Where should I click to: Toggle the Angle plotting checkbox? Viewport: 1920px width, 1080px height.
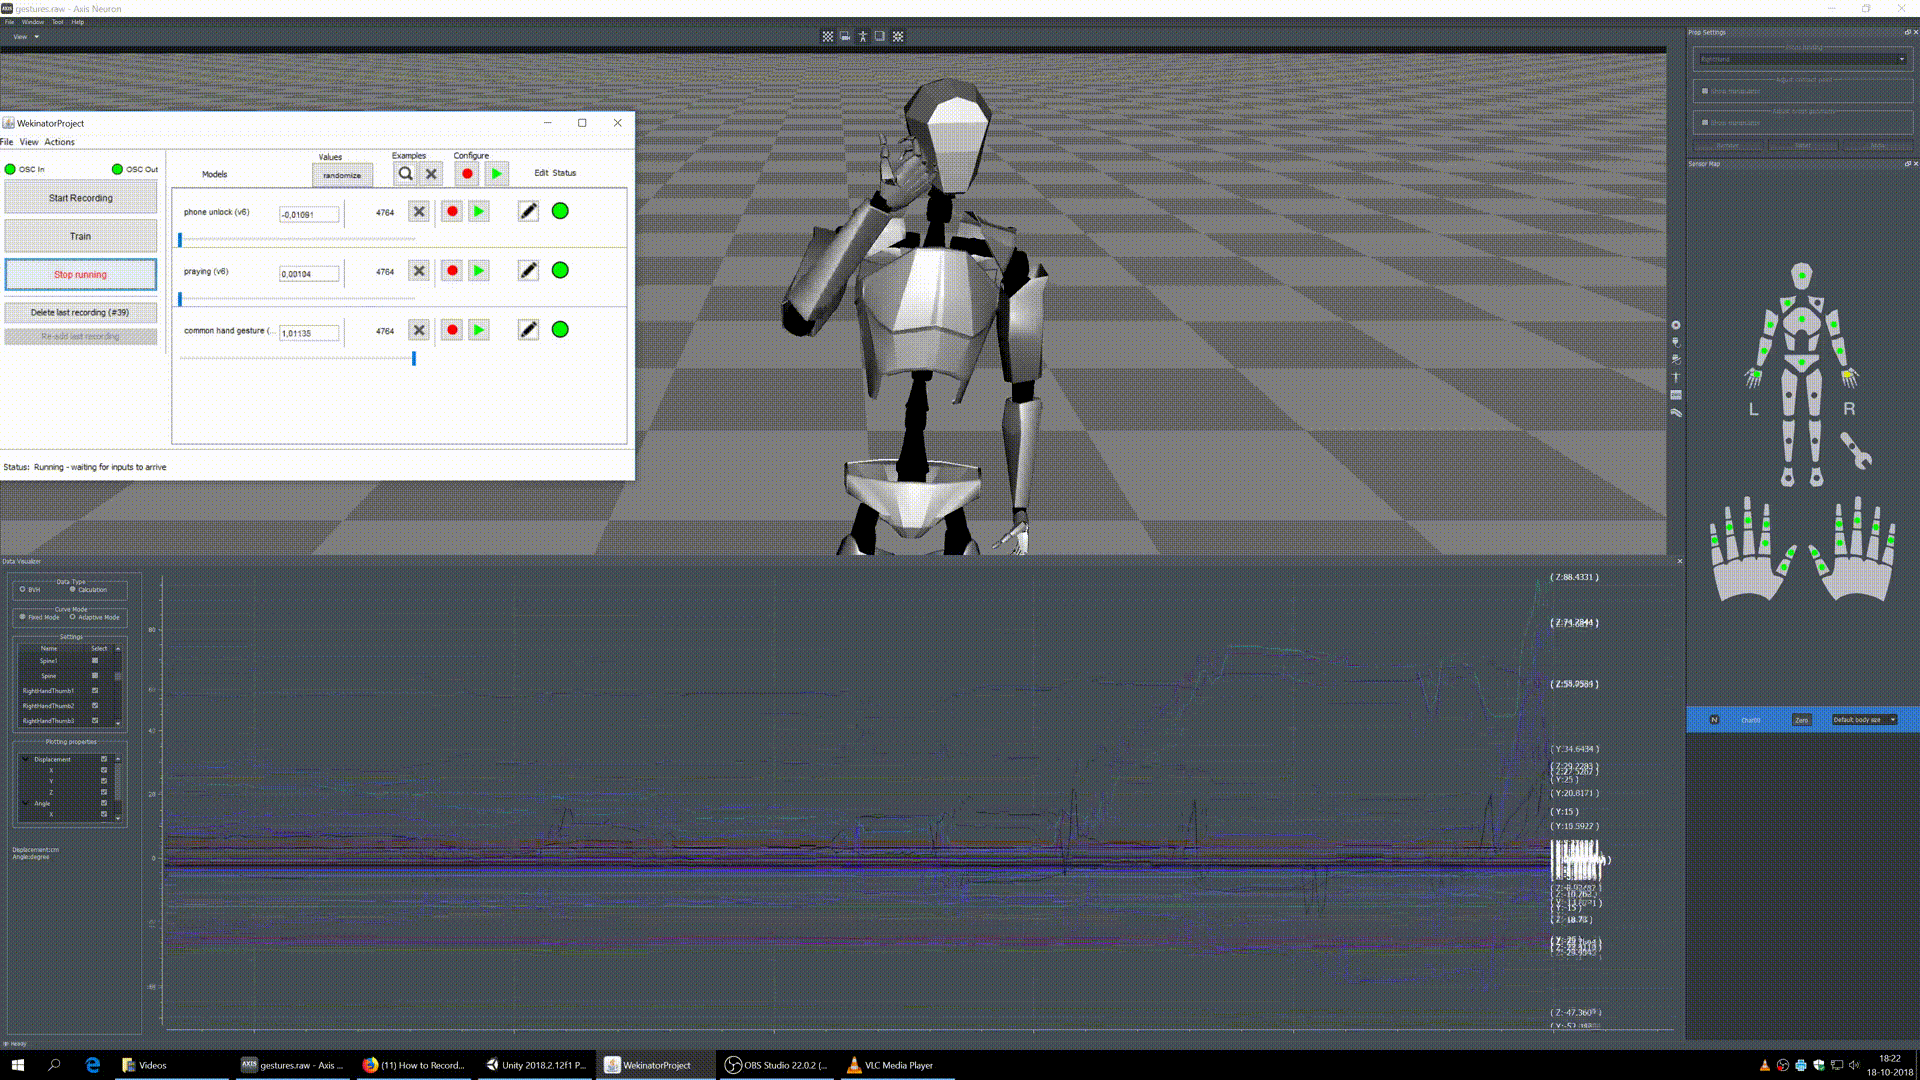tap(103, 803)
